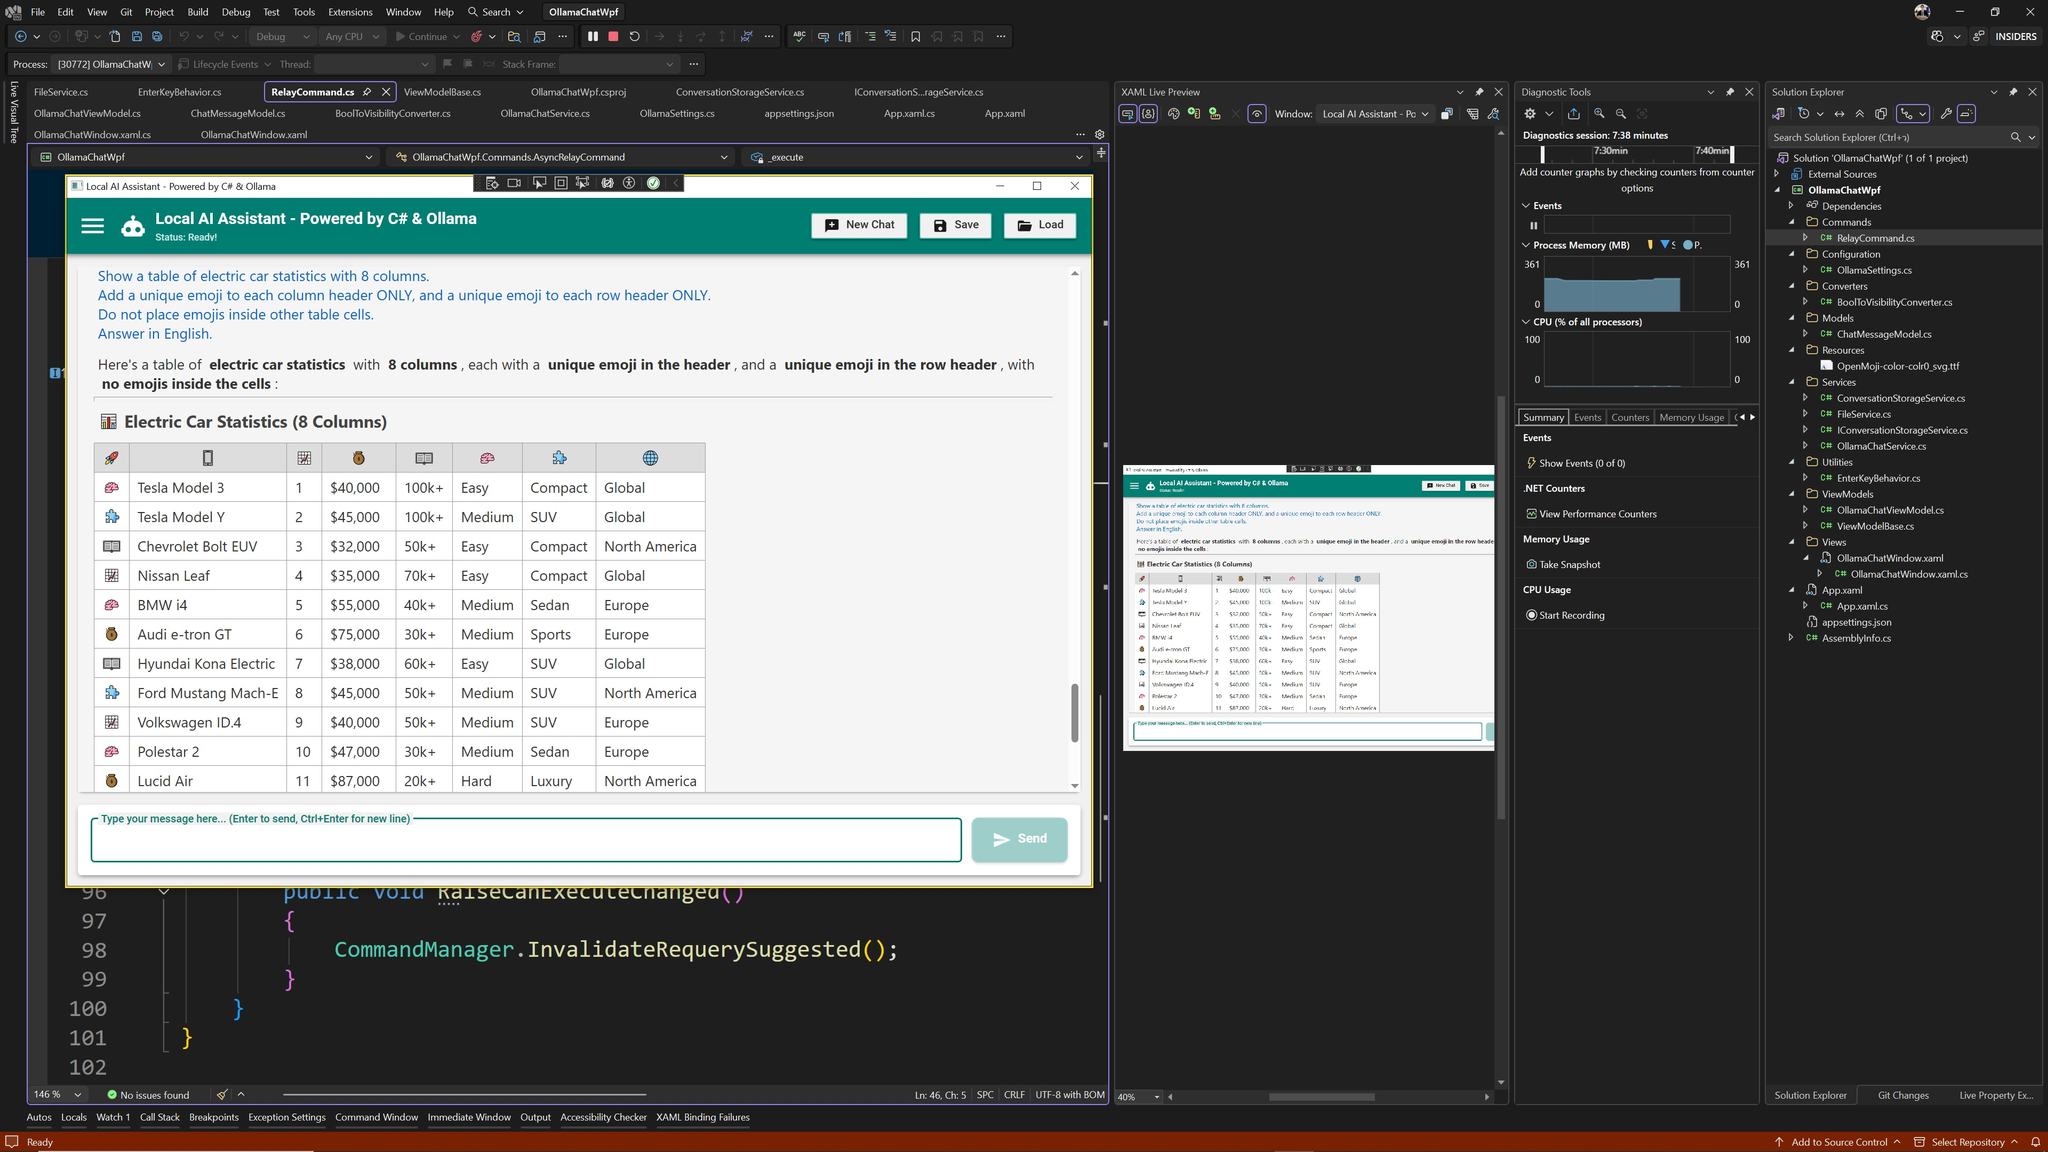The width and height of the screenshot is (2048, 1152).
Task: Toggle bookmark icon in the main toolbar
Action: 915,37
